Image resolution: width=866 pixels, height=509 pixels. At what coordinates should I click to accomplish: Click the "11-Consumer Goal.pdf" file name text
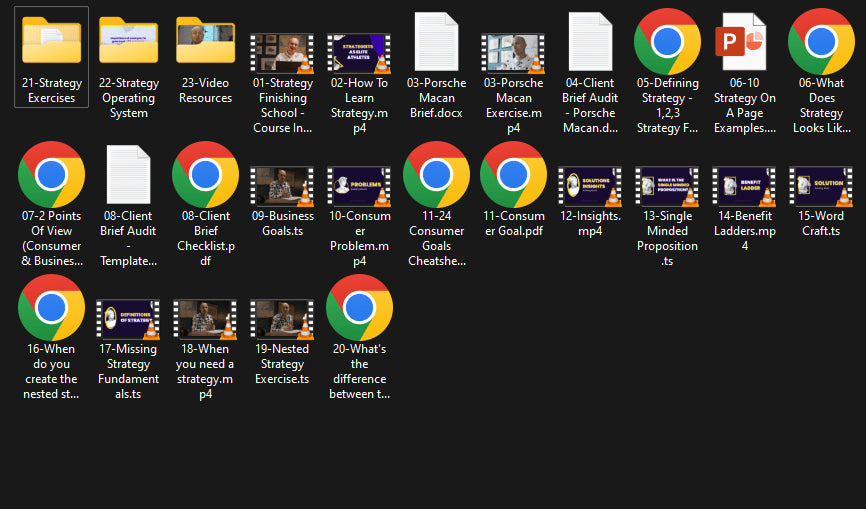pyautogui.click(x=513, y=224)
